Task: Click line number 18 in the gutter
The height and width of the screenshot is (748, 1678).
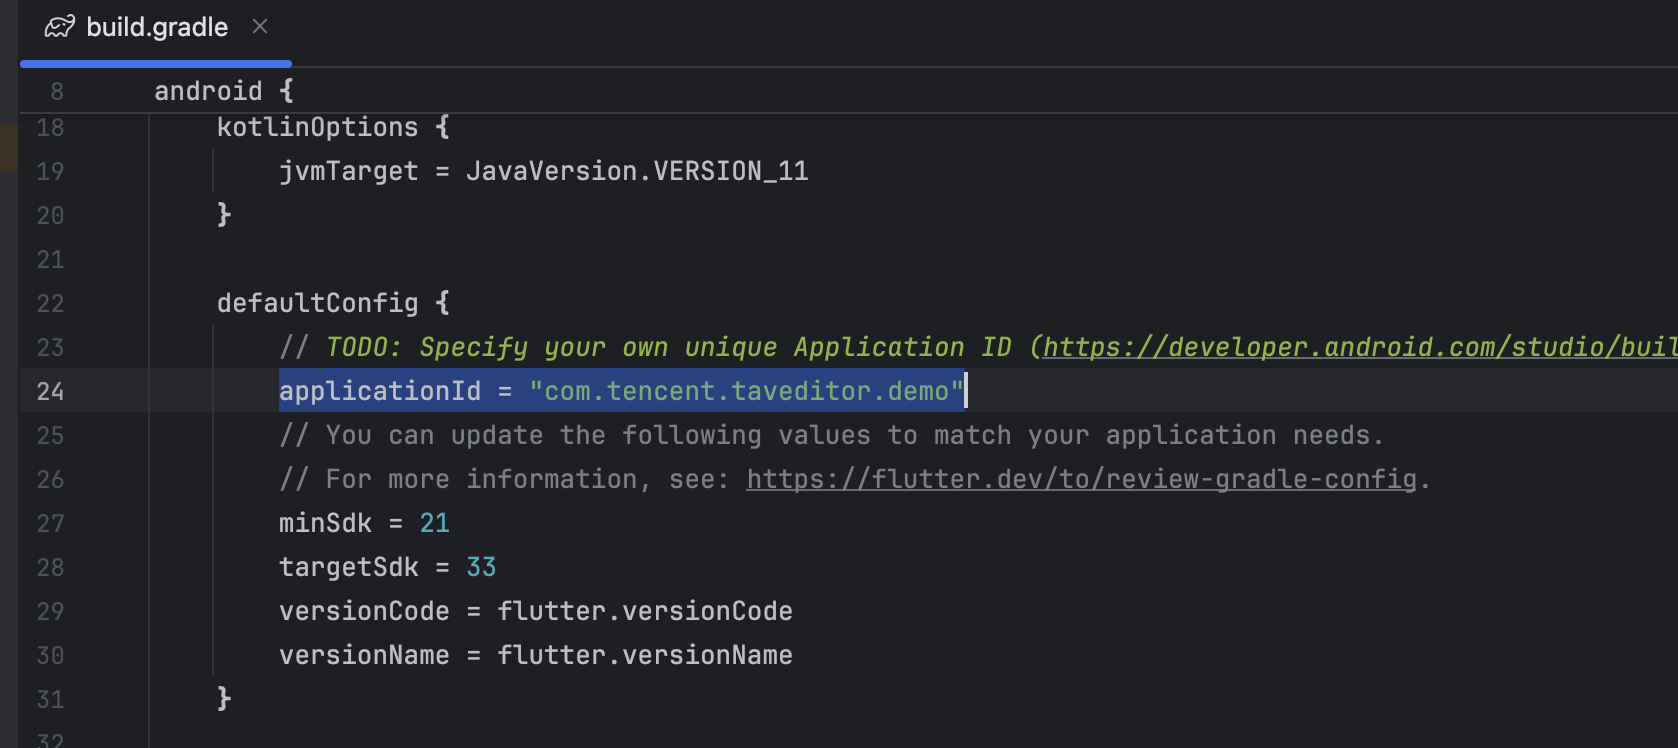Action: tap(50, 127)
